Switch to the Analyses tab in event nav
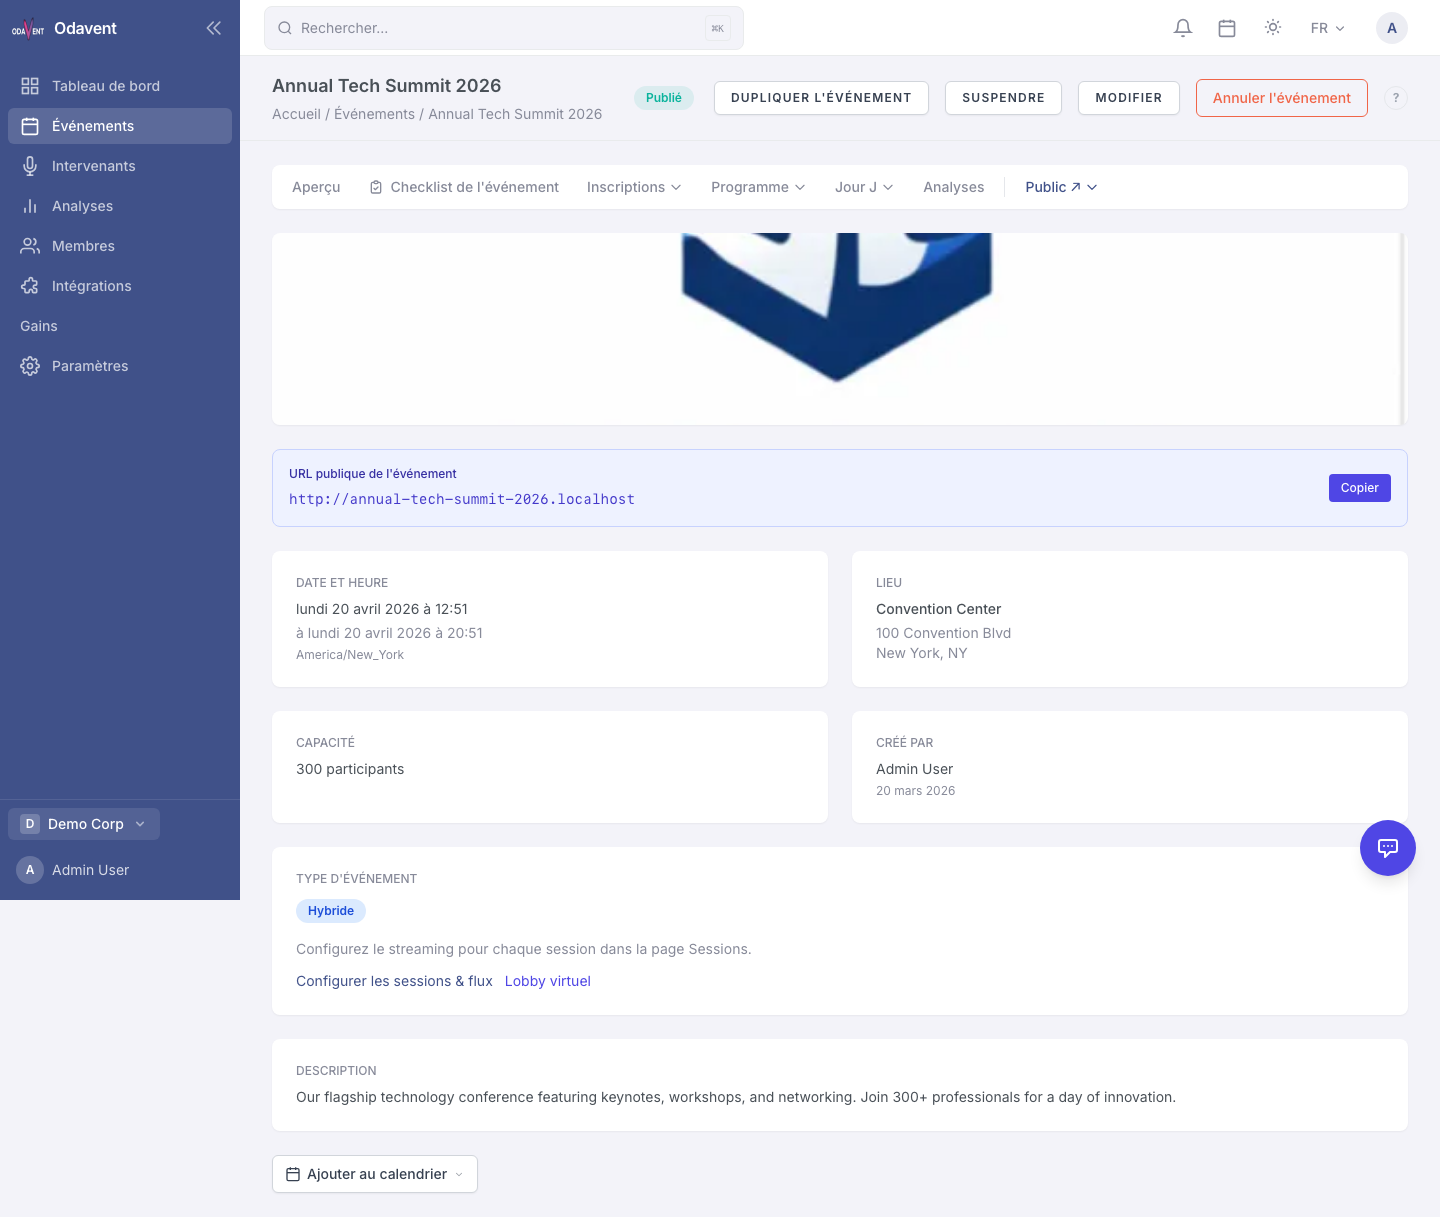Image resolution: width=1440 pixels, height=1217 pixels. (954, 187)
